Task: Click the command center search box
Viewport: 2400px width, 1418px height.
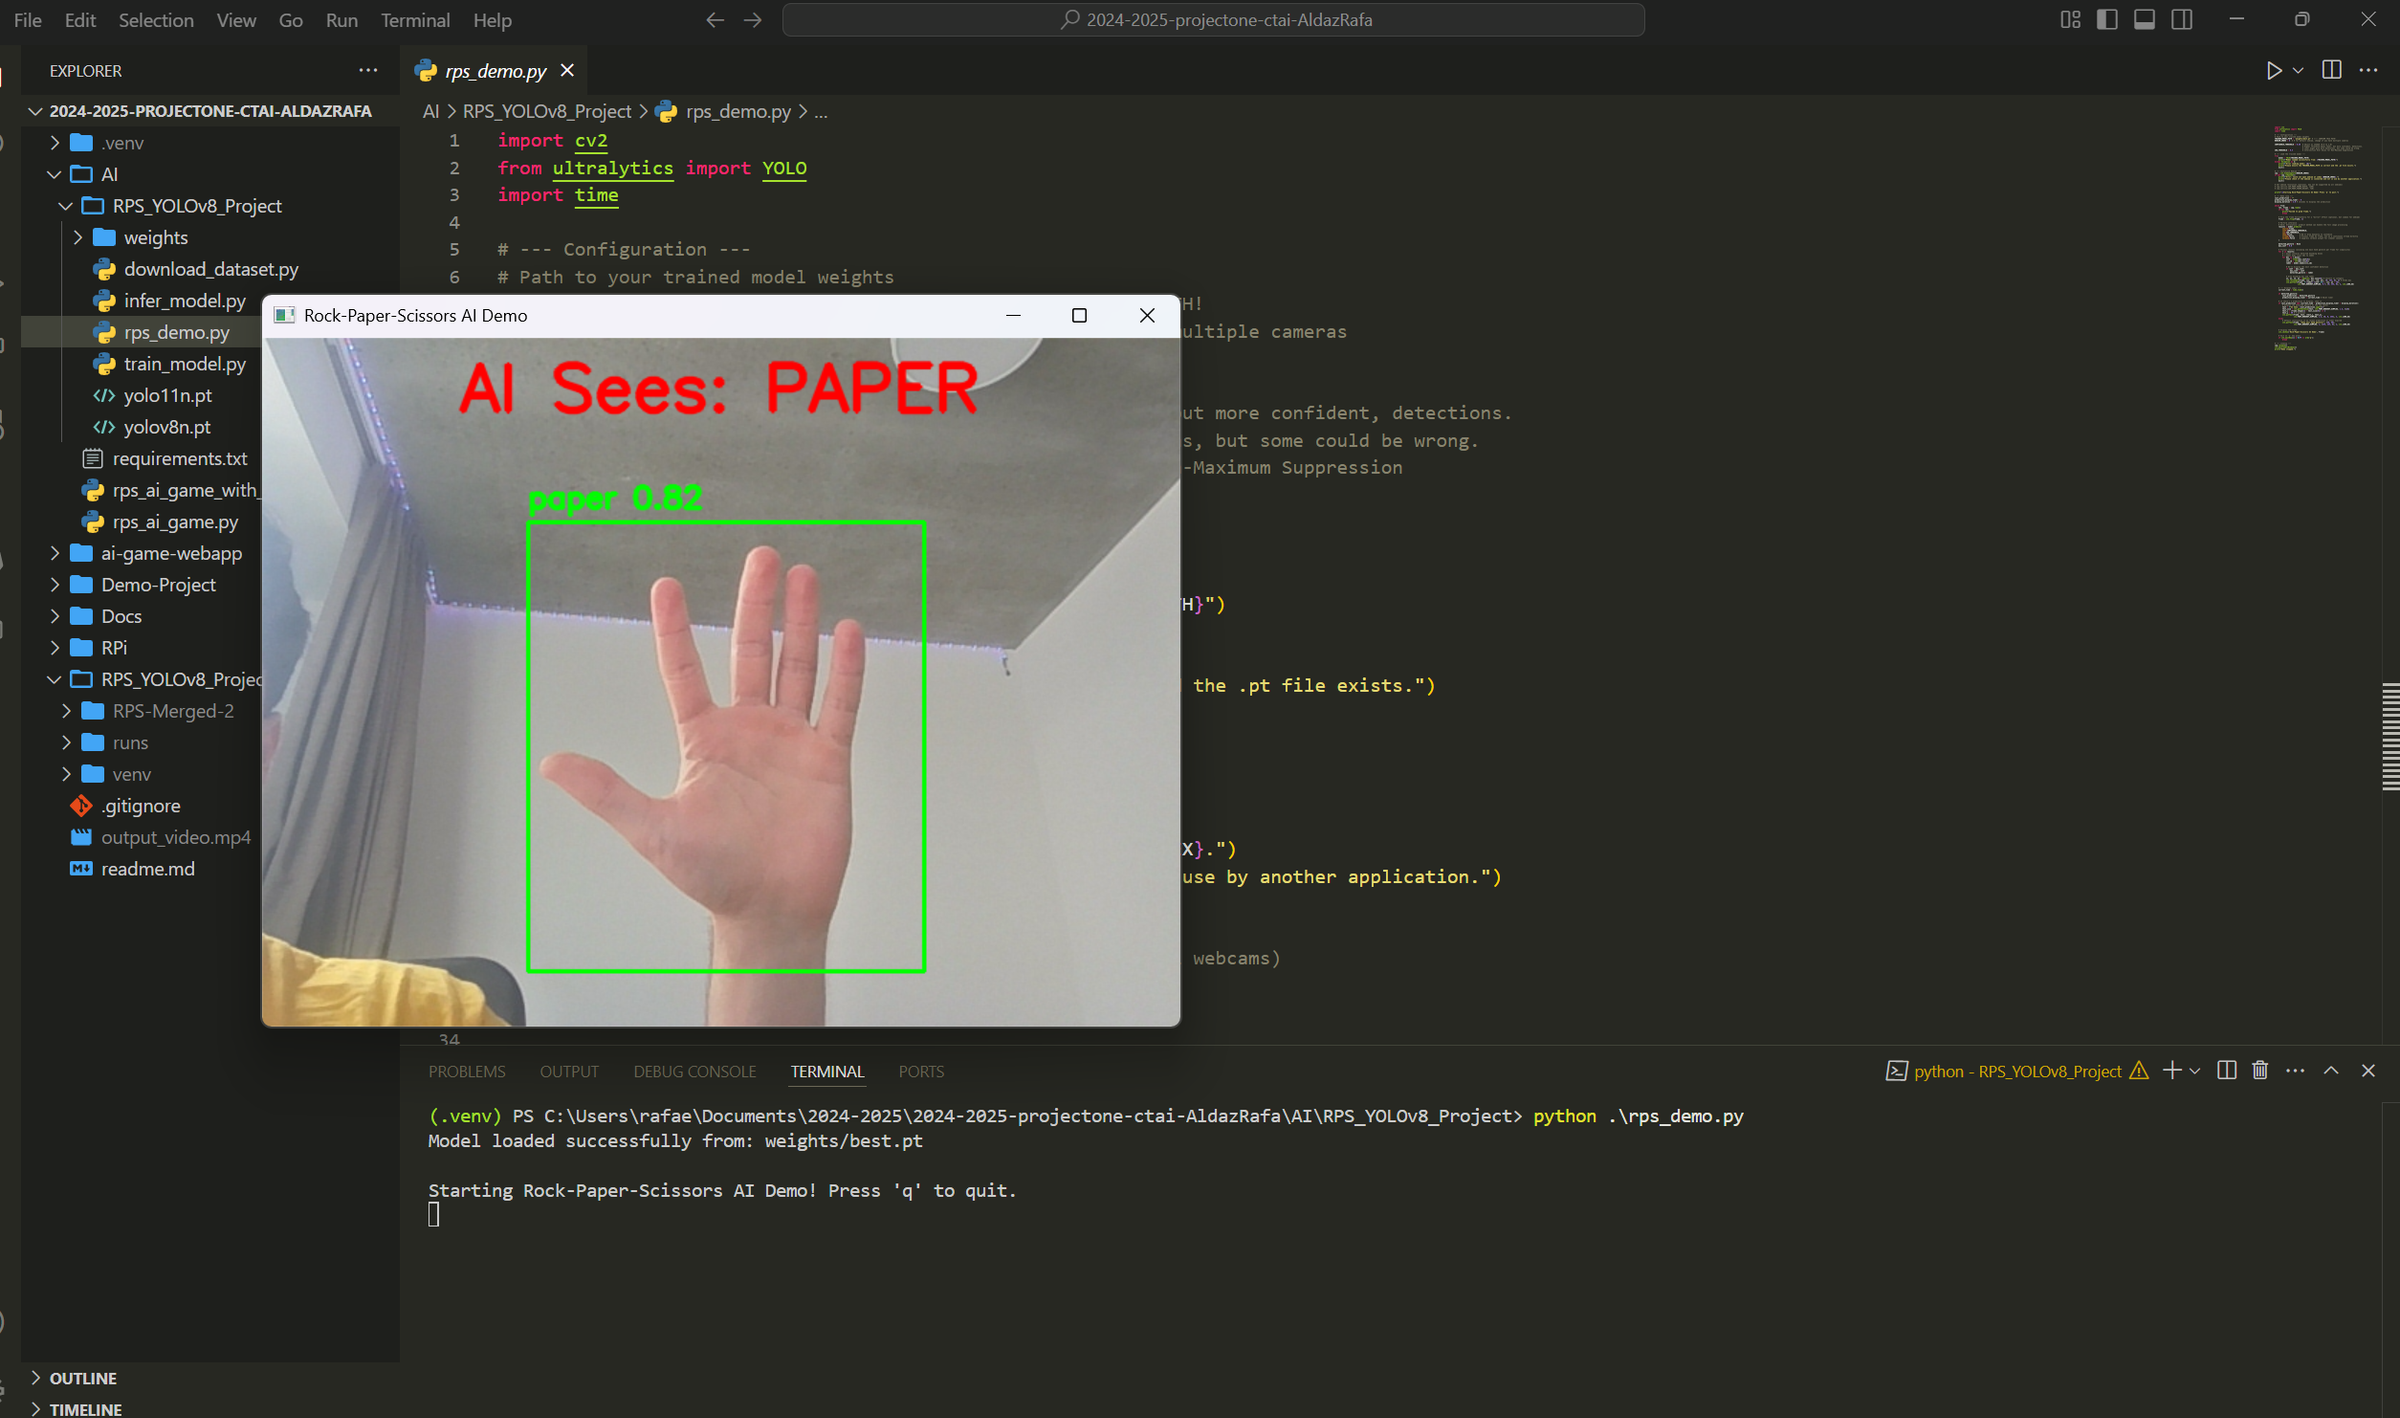Action: point(1213,20)
